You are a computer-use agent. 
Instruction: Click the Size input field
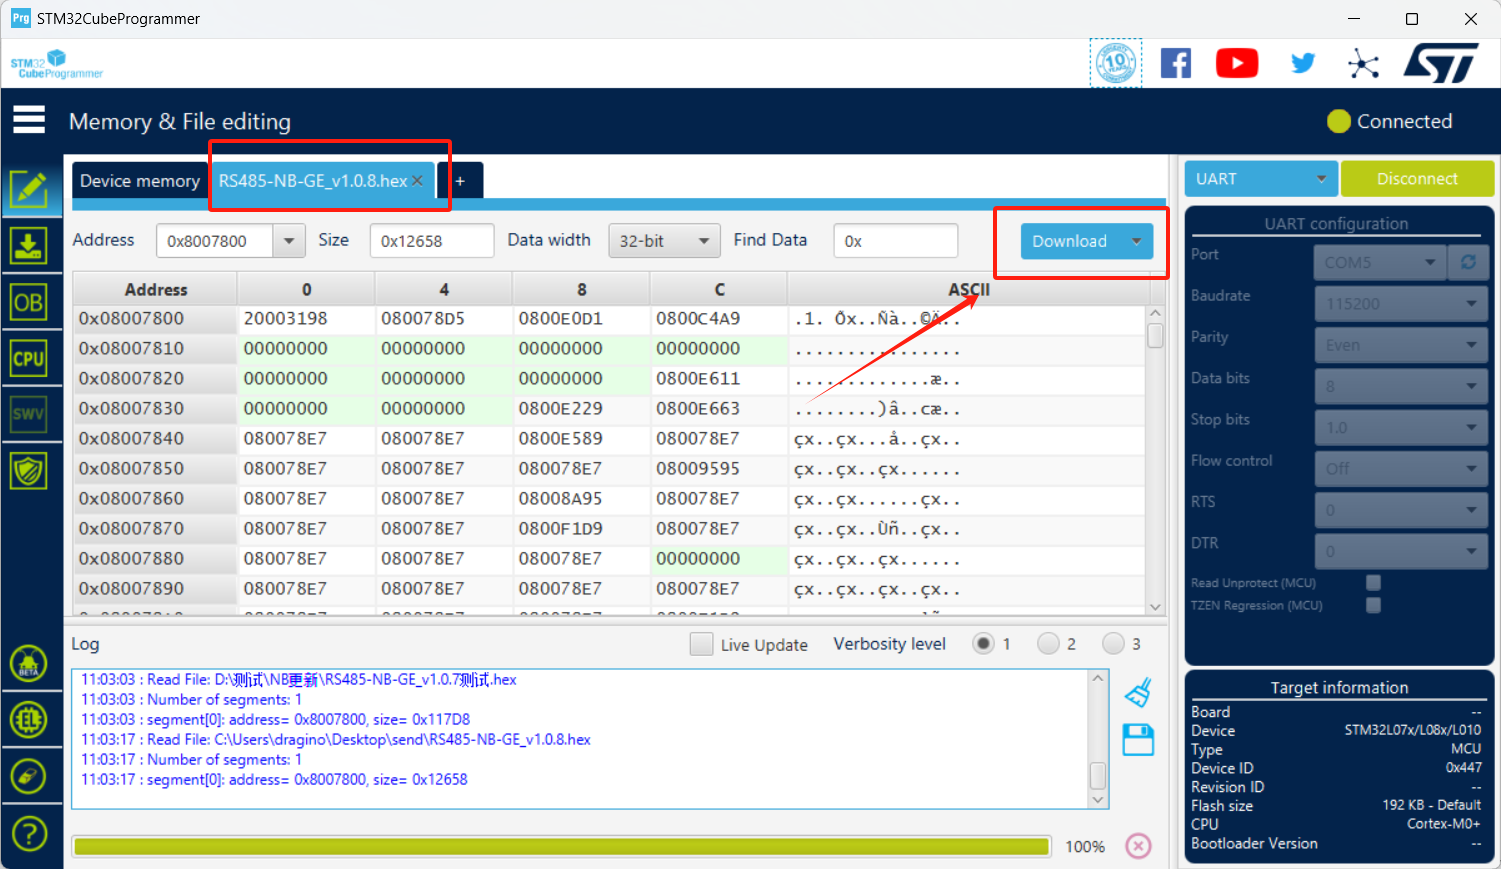click(432, 241)
